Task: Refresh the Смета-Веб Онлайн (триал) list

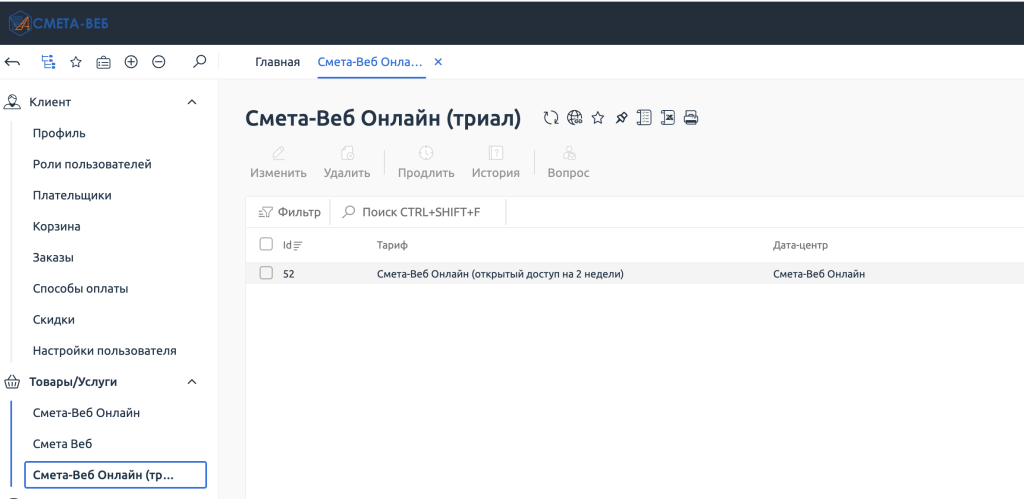Action: click(552, 118)
